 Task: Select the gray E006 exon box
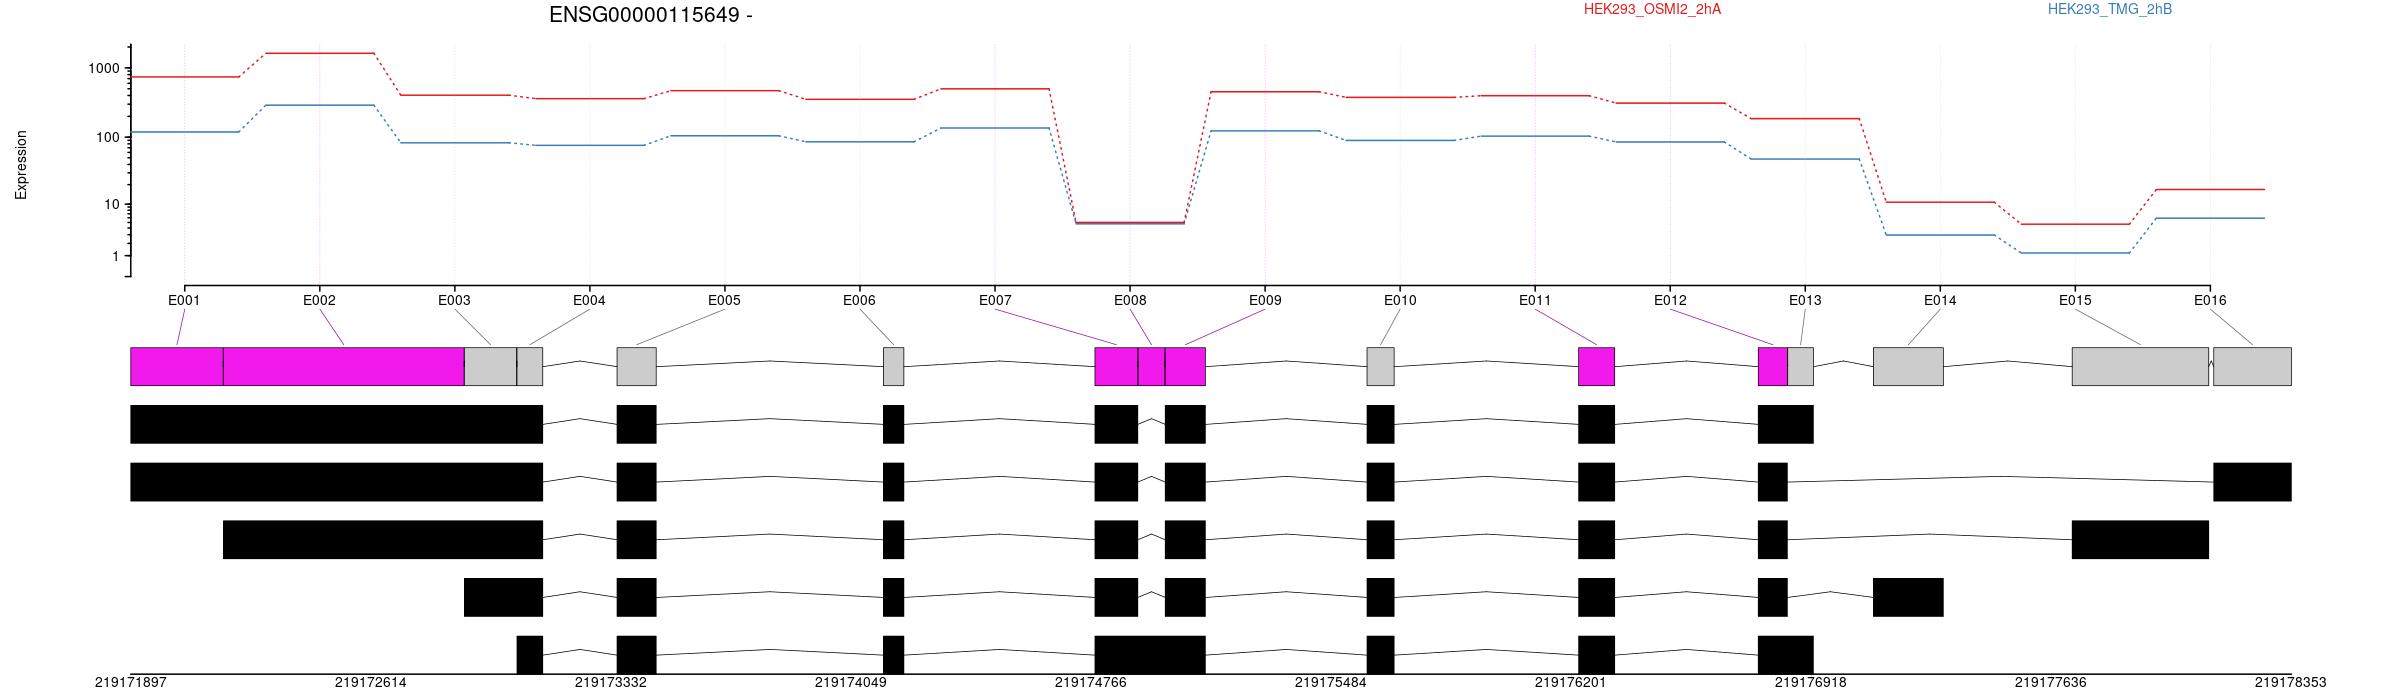click(x=894, y=366)
